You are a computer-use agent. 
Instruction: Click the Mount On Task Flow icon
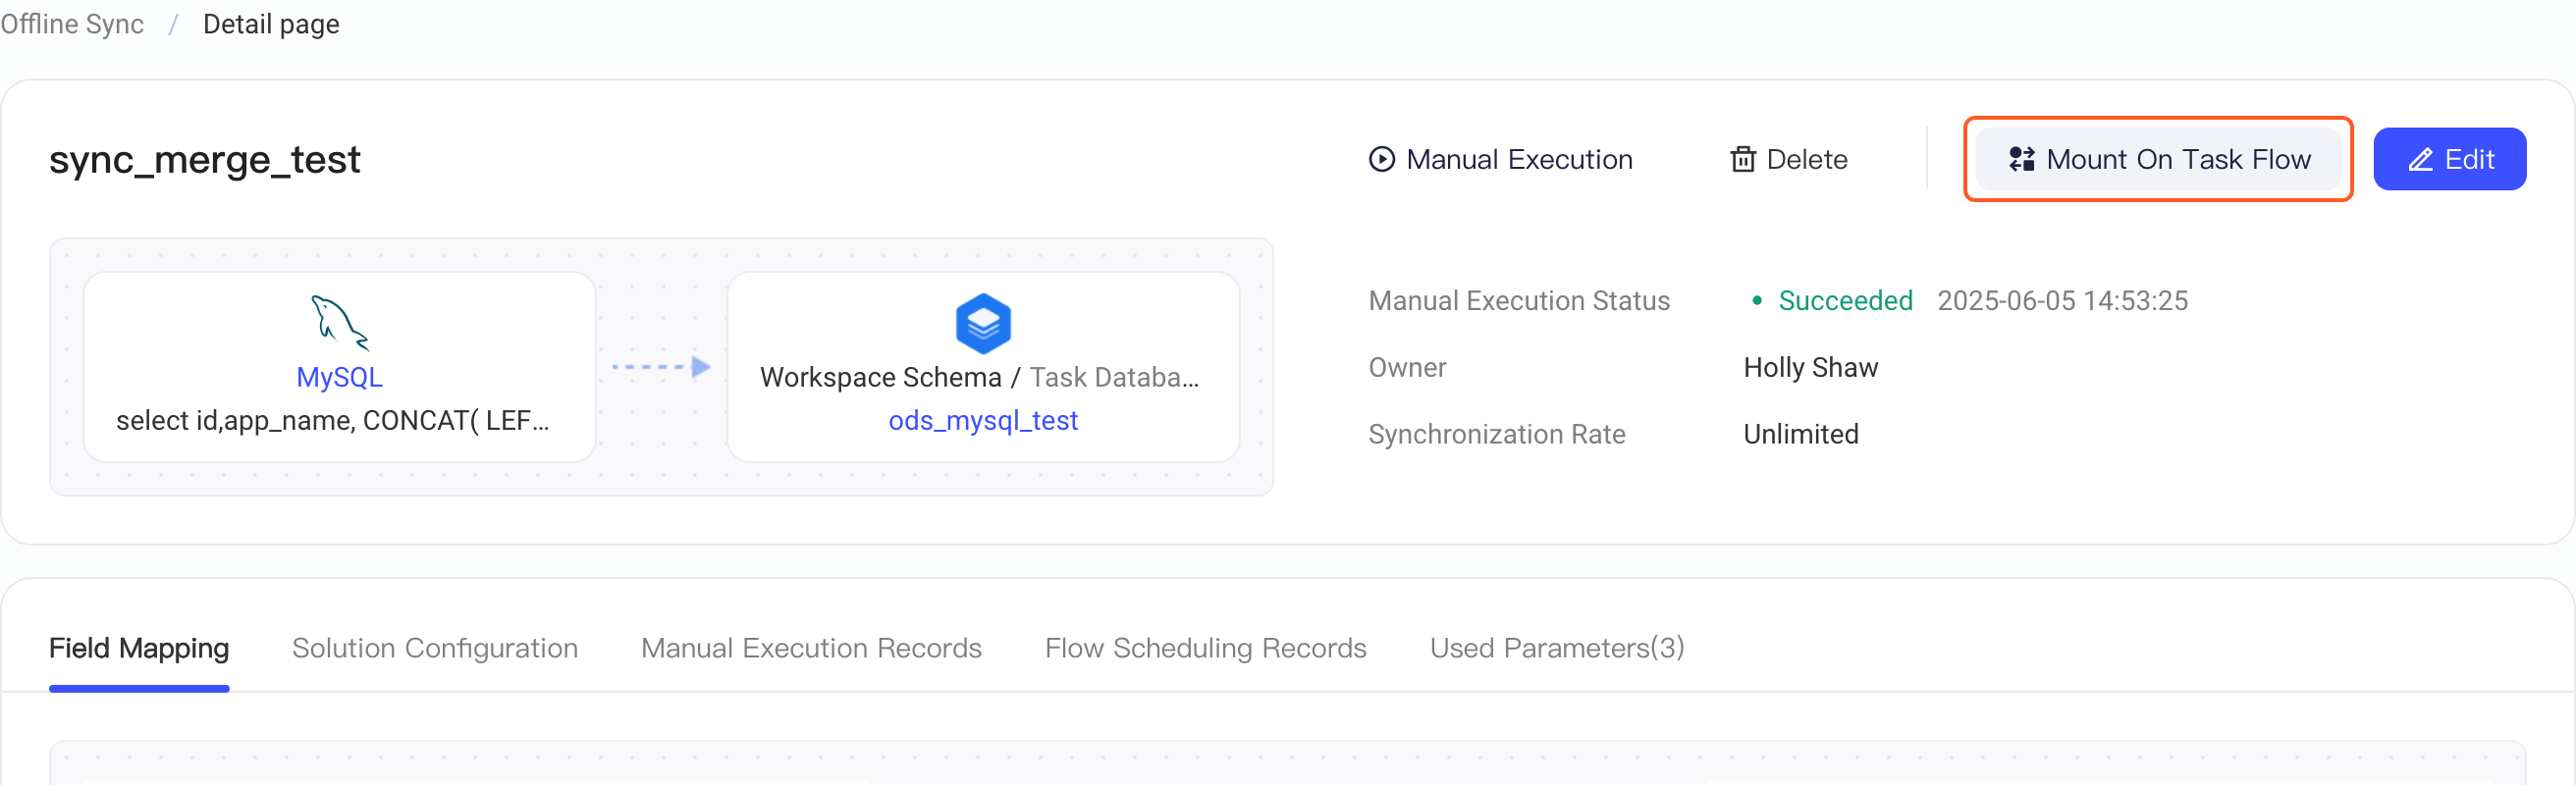2021,159
